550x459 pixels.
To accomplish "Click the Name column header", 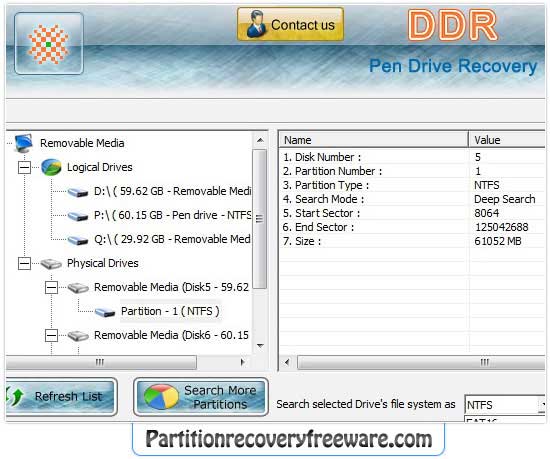I will [x=374, y=140].
